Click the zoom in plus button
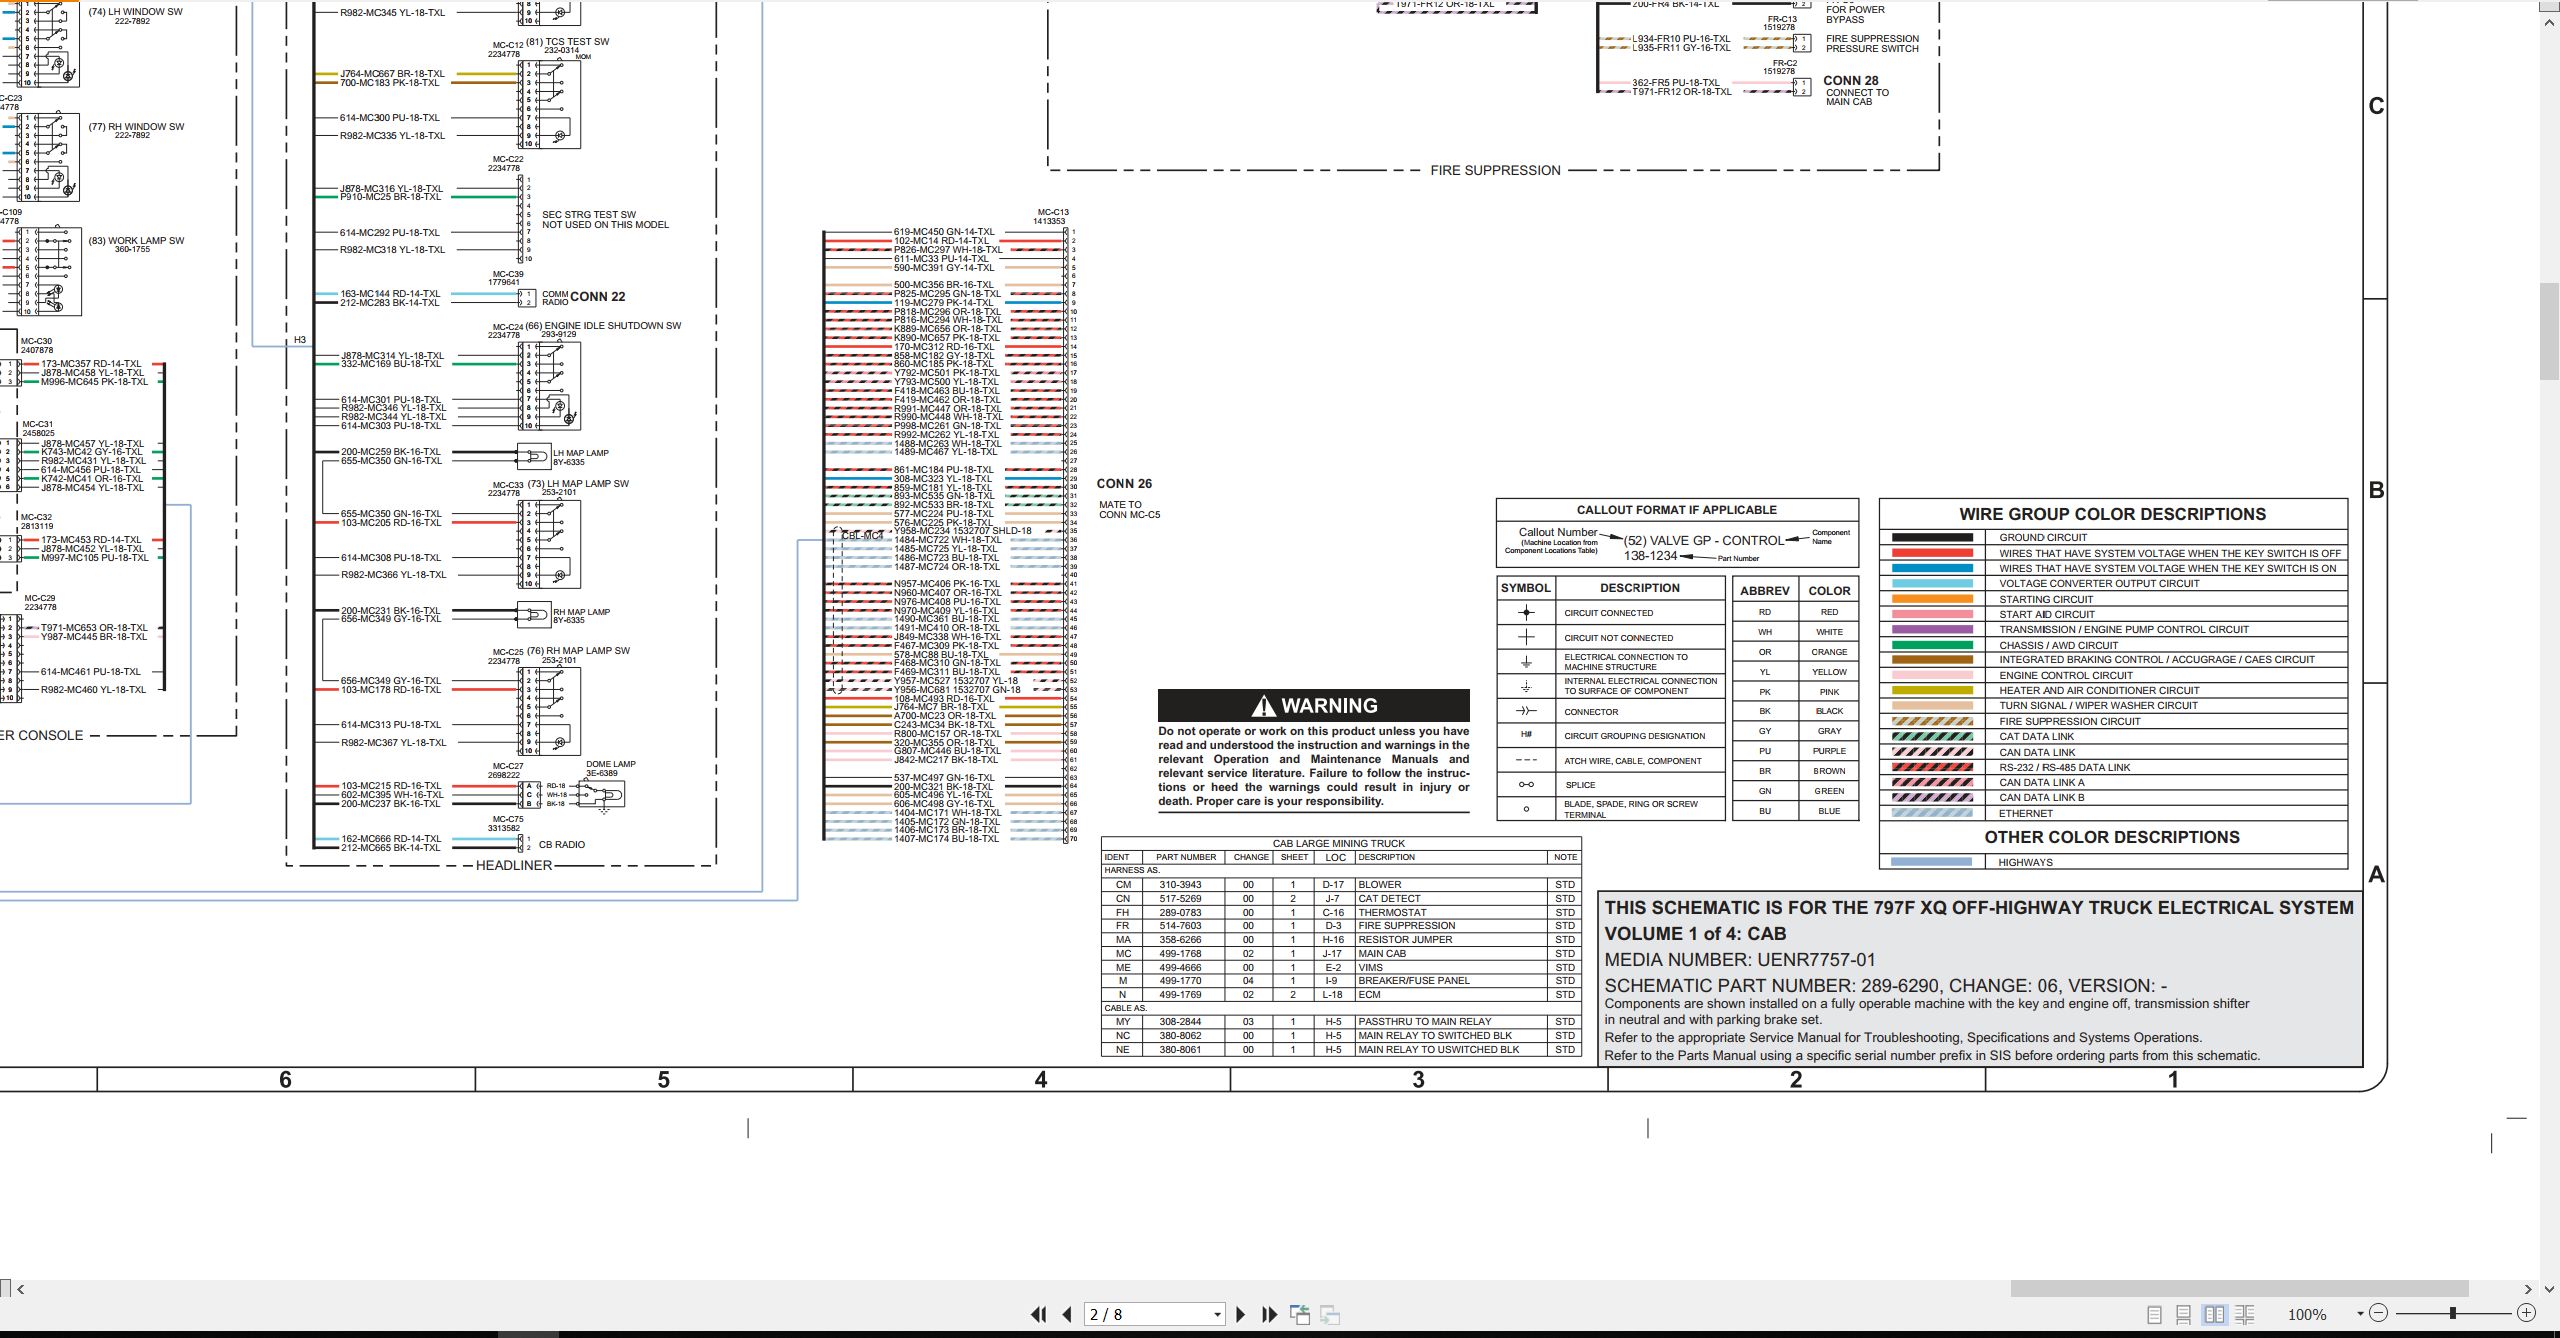The image size is (2560, 1338). (x=2526, y=1313)
